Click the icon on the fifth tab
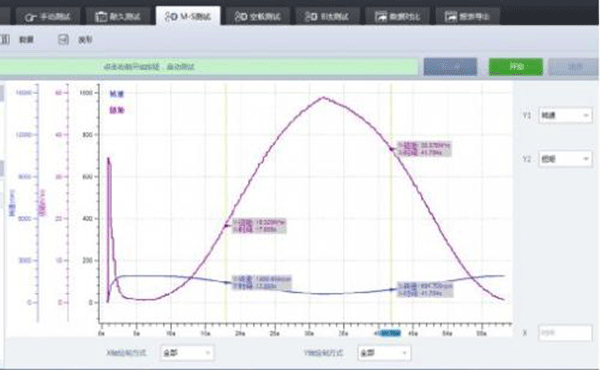This screenshot has height=370, width=600. [x=311, y=16]
